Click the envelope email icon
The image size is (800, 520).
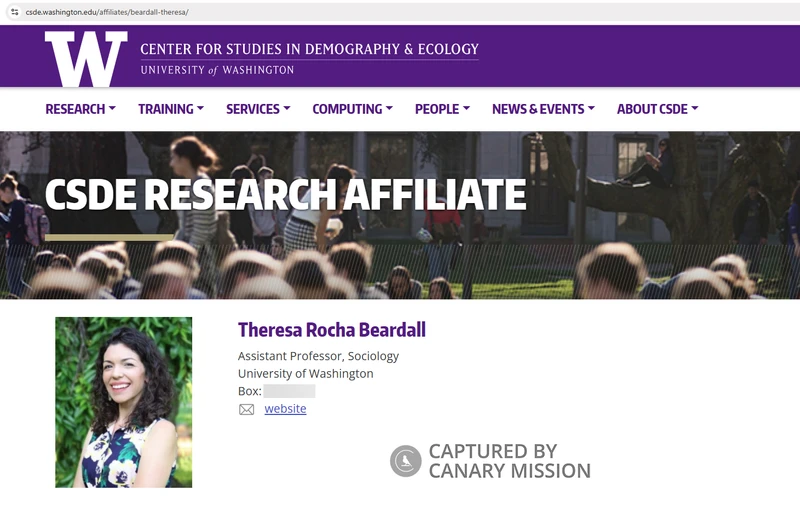tap(246, 409)
